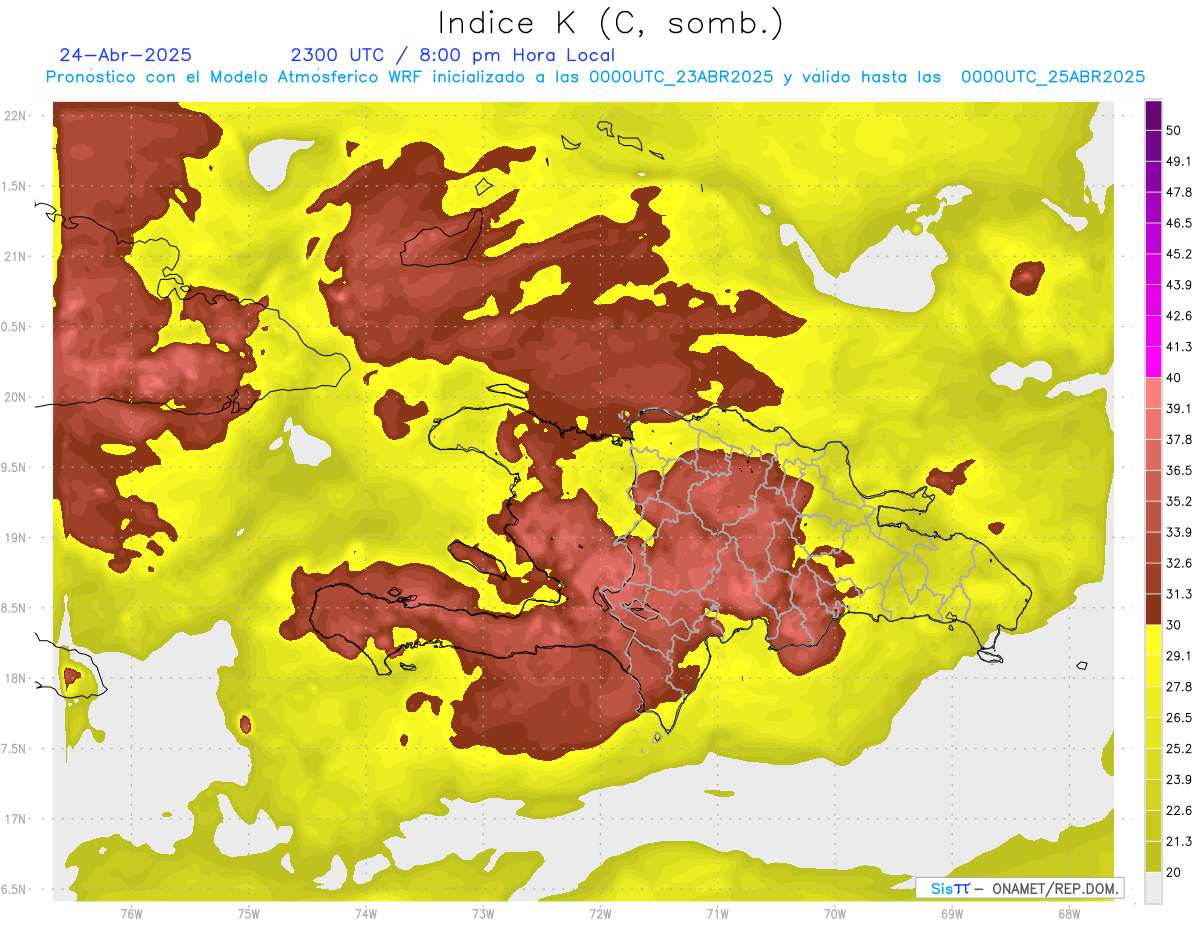The image size is (1200, 927).
Task: Pick the light gray swatch below 20
Action: pos(1153,887)
